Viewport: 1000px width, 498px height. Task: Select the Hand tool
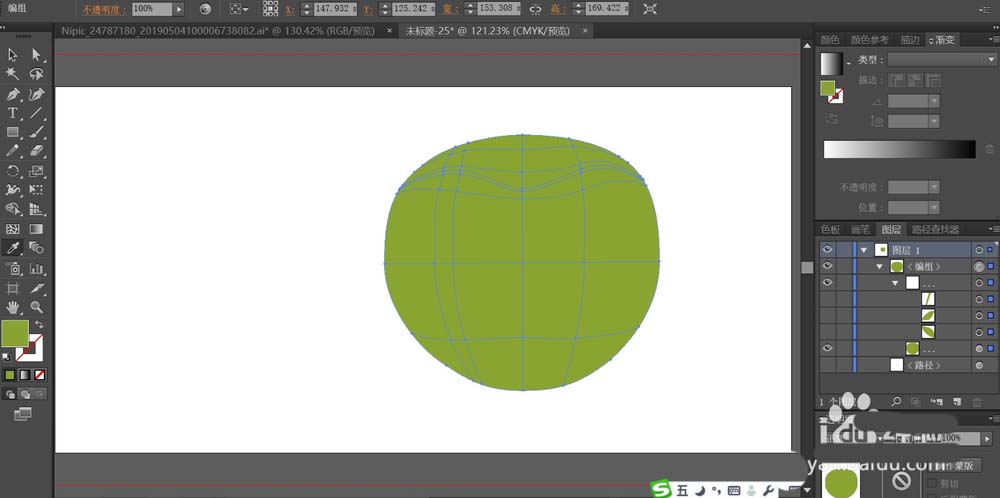pyautogui.click(x=13, y=307)
